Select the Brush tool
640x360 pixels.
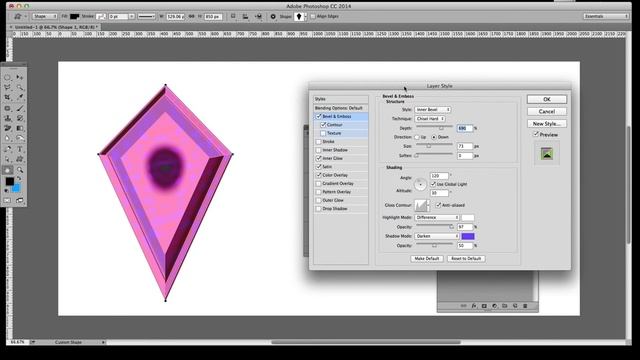point(20,108)
